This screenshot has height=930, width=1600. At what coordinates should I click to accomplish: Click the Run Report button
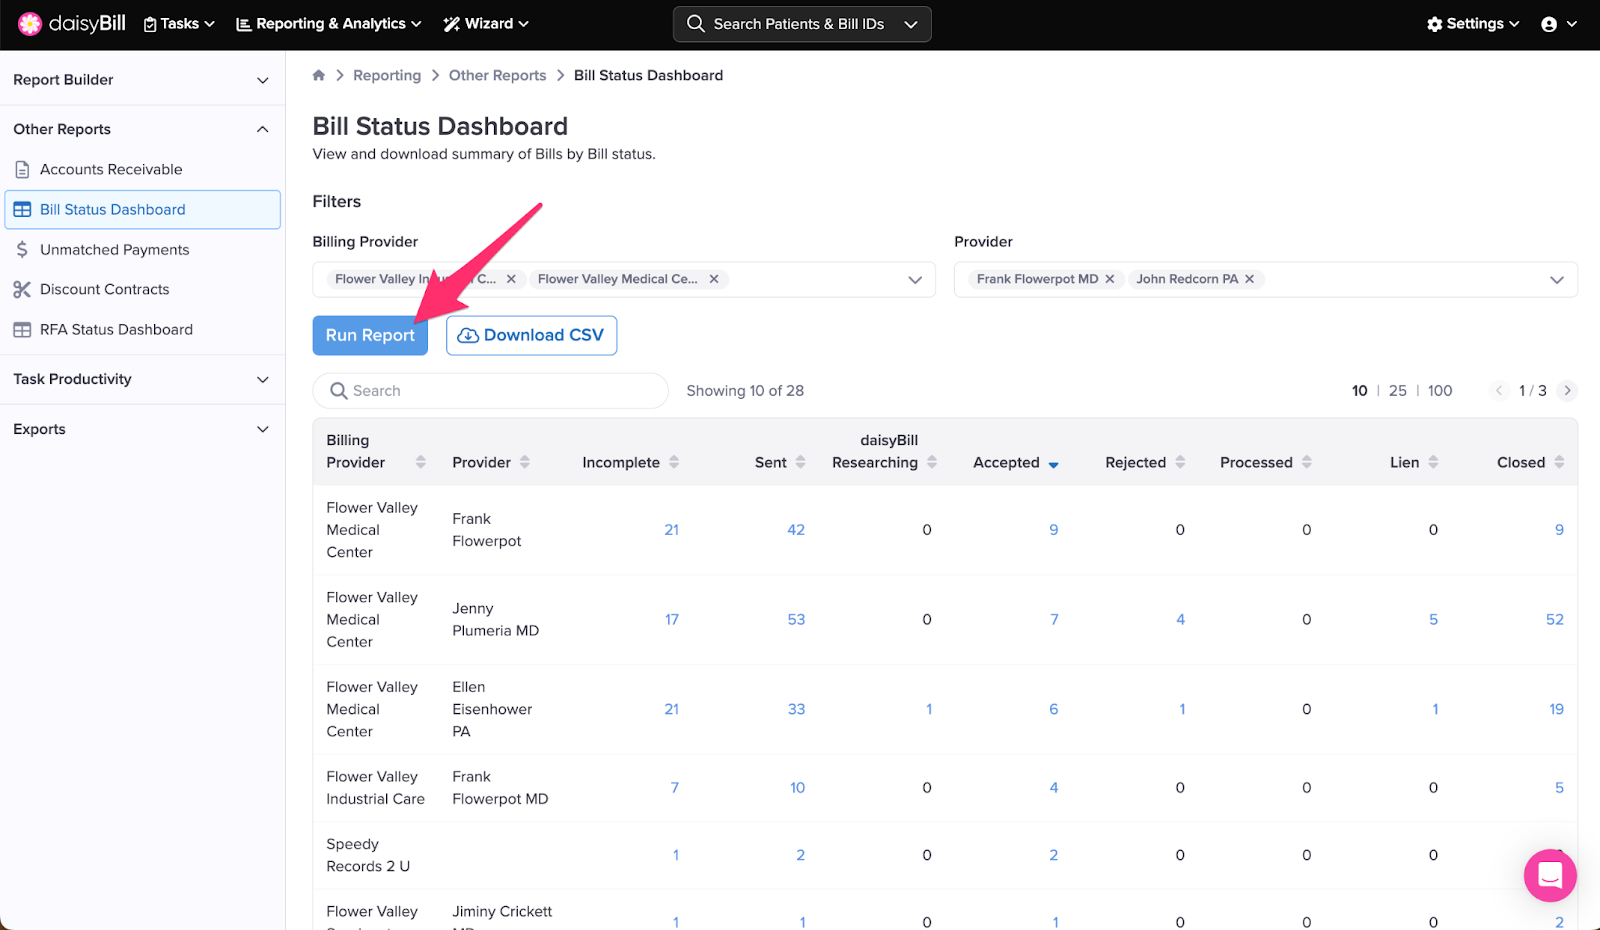point(370,336)
